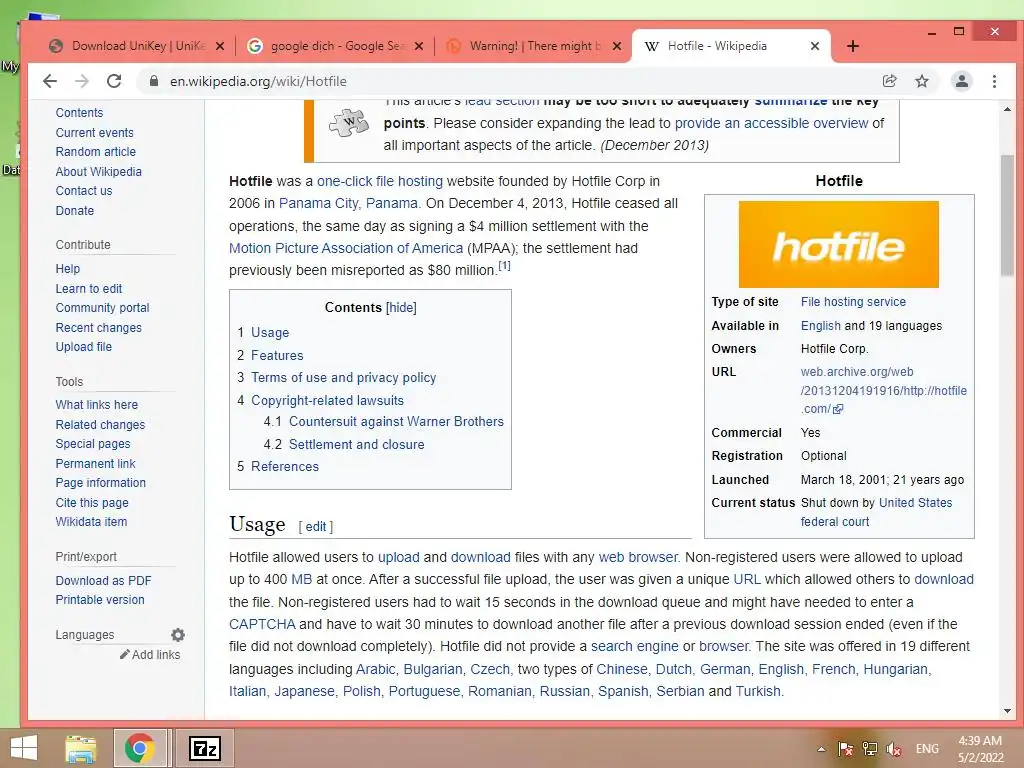Open United States federal court link
The width and height of the screenshot is (1024, 768).
click(x=876, y=512)
